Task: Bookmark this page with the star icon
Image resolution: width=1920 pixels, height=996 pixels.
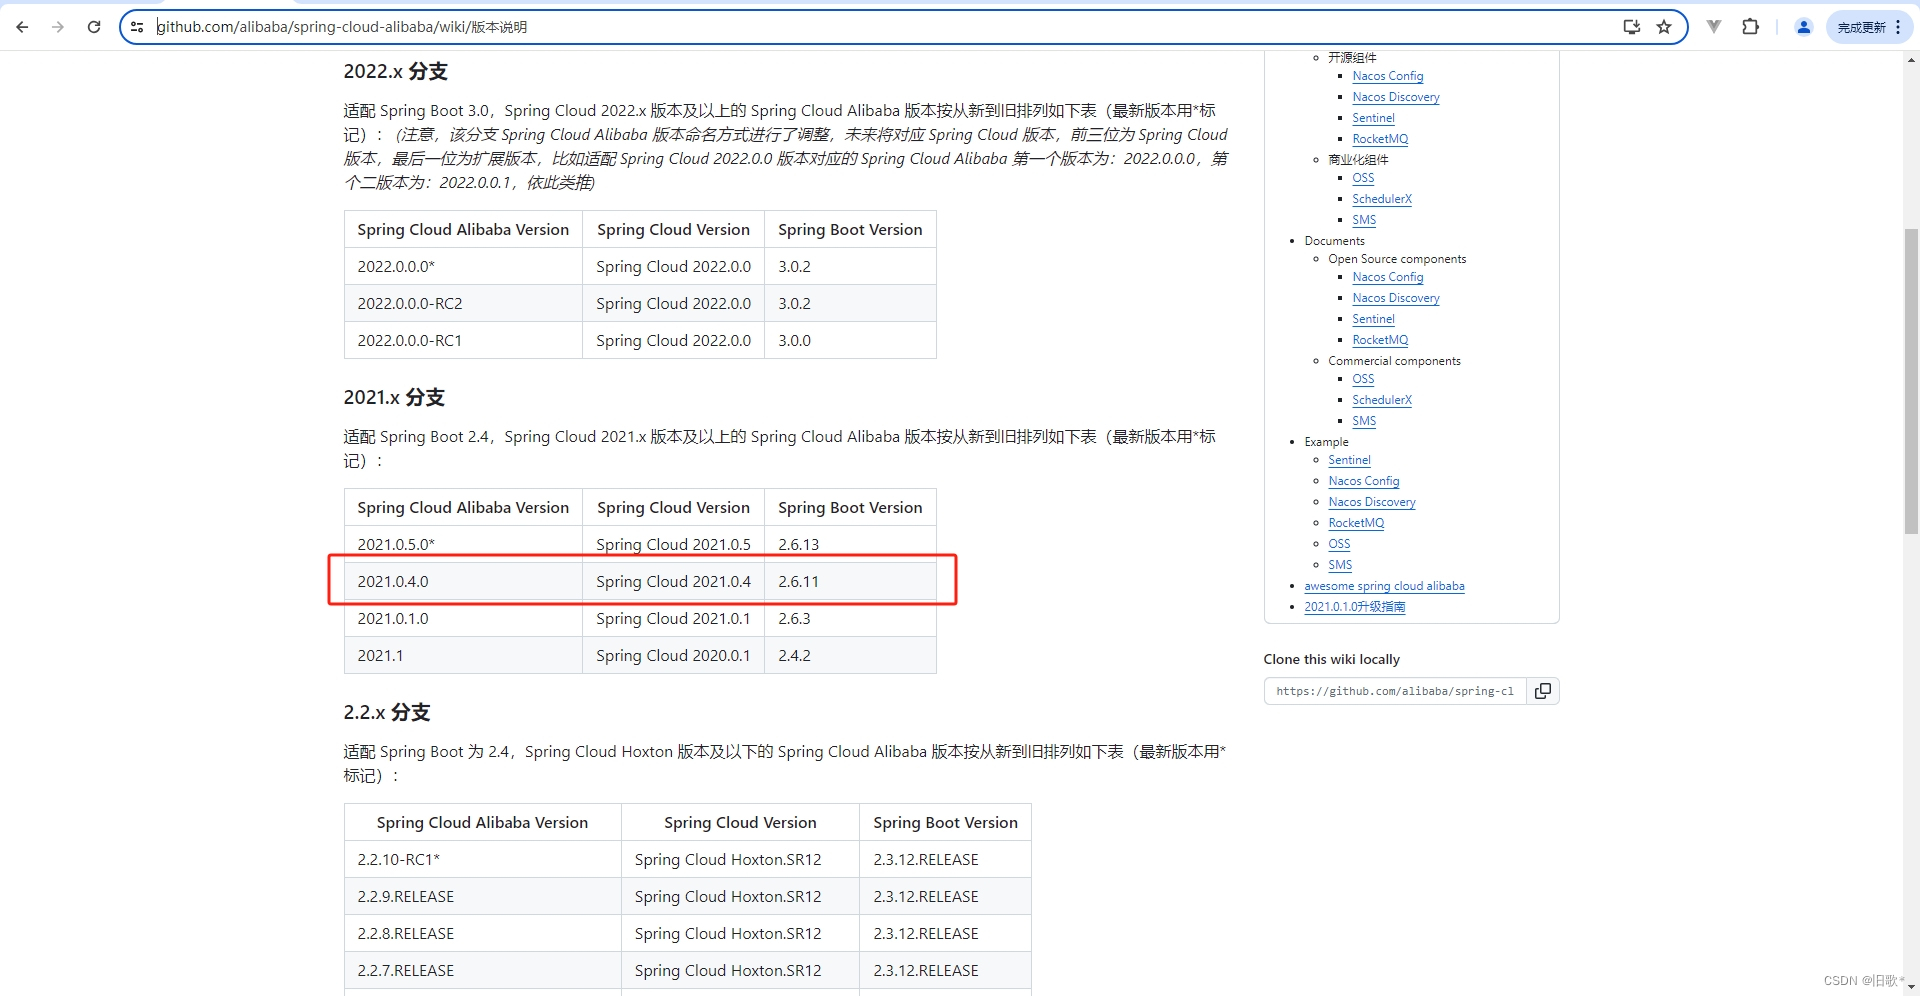Action: coord(1664,27)
